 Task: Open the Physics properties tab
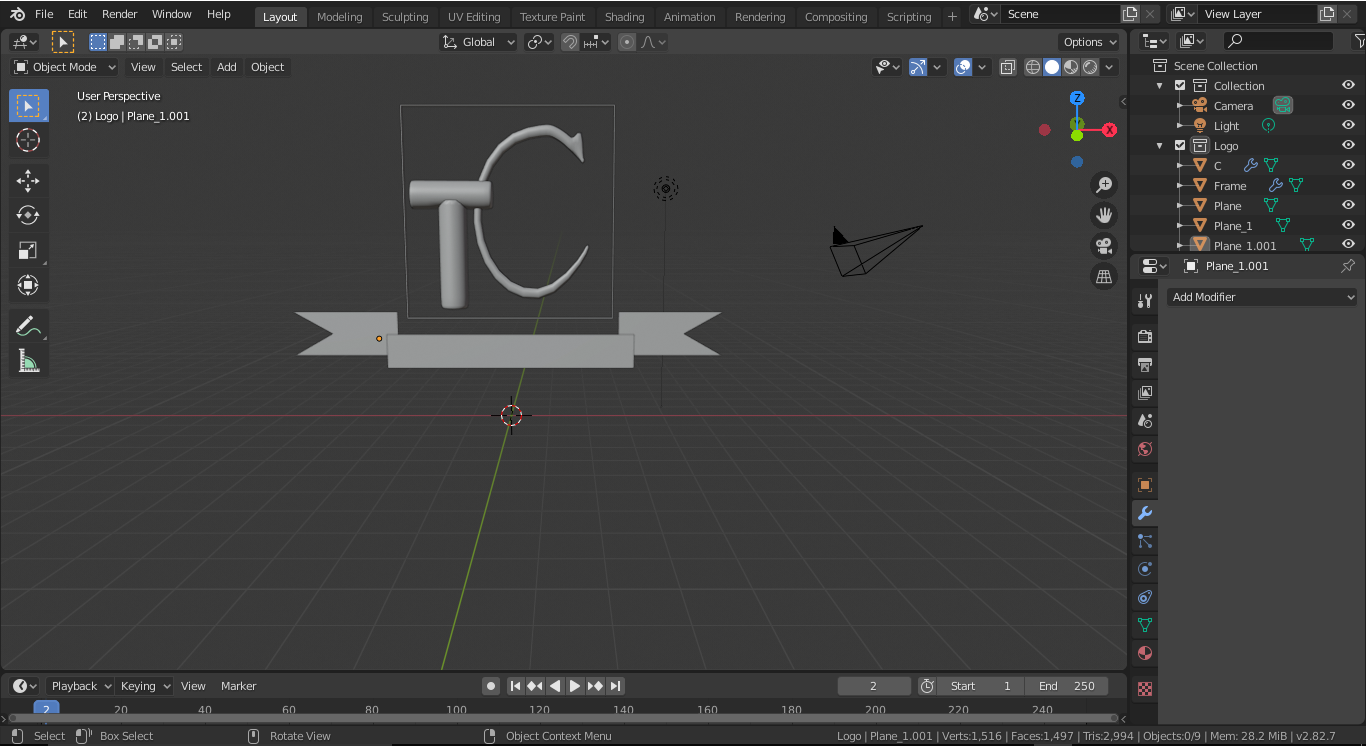1145,569
